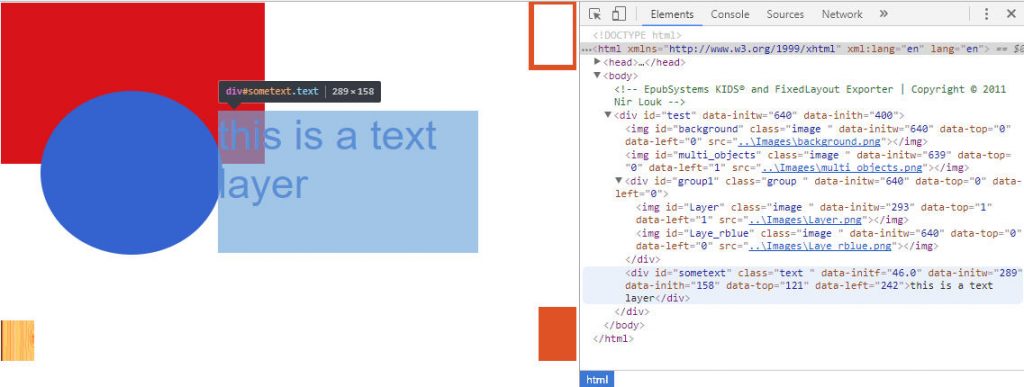Select the sometext div row

click(803, 285)
